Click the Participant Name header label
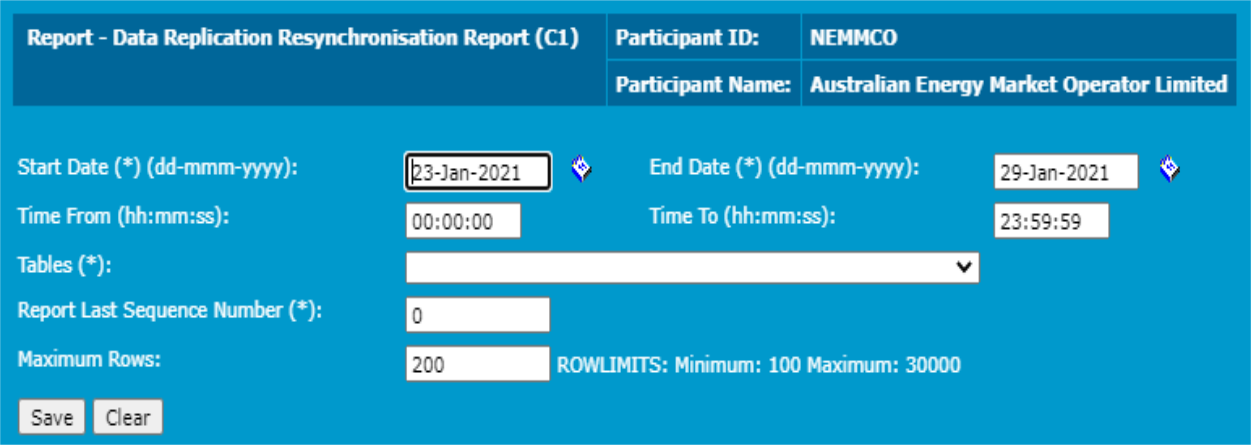Image resolution: width=1251 pixels, height=445 pixels. (703, 85)
